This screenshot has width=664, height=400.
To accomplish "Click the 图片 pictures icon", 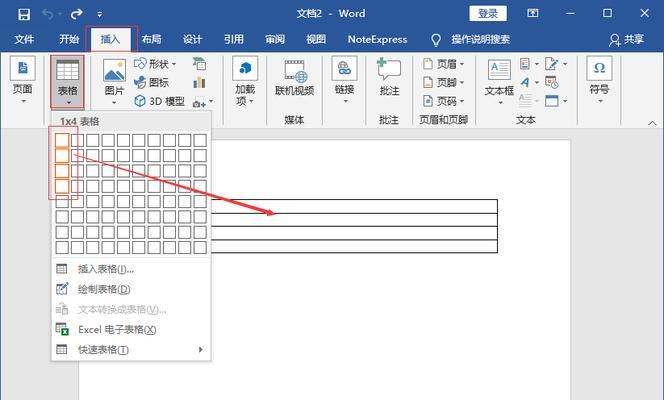I will (114, 70).
